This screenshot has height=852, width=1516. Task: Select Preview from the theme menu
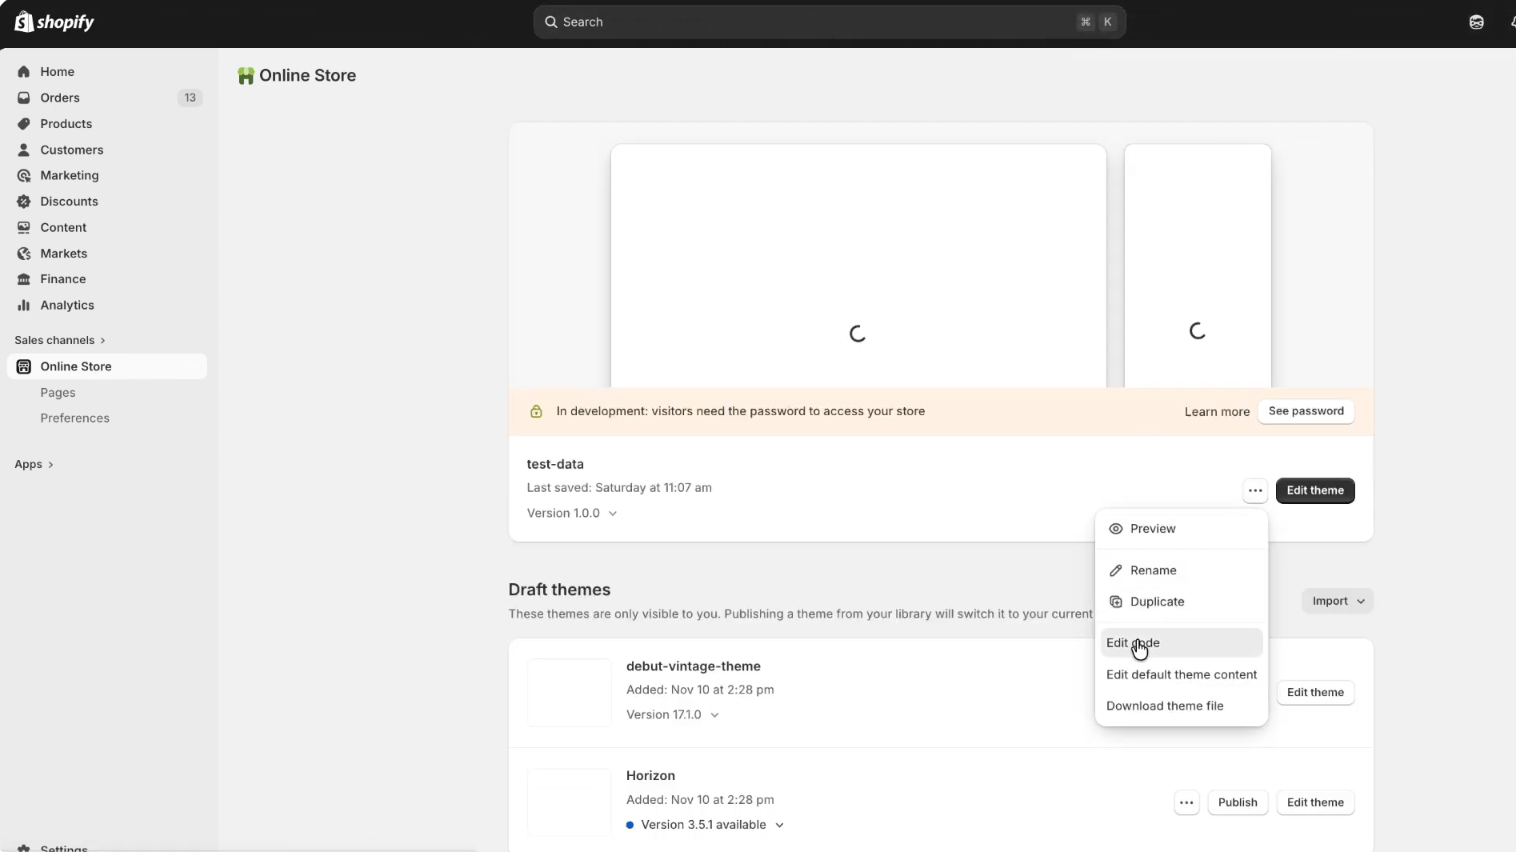tap(1181, 529)
